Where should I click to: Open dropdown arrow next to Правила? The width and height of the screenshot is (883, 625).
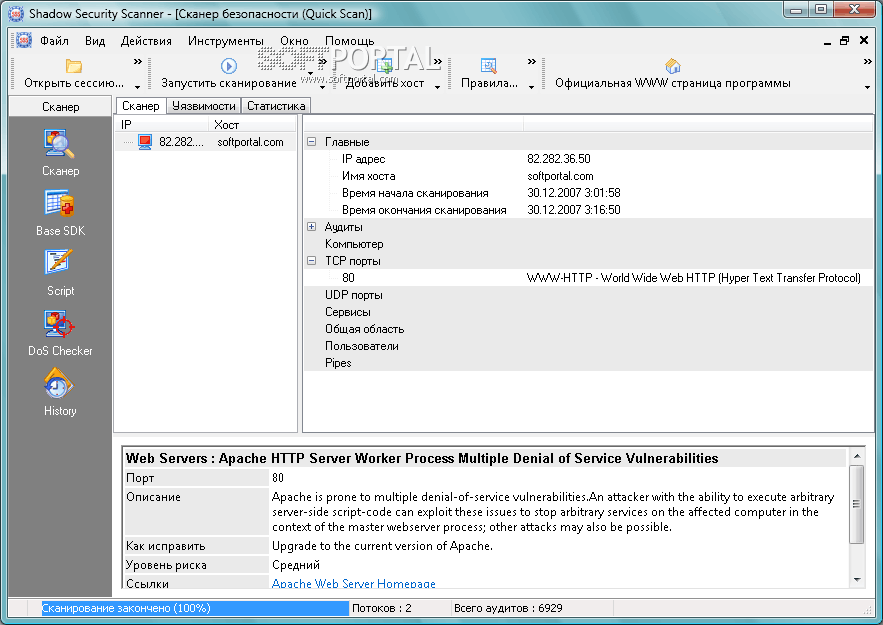[531, 87]
